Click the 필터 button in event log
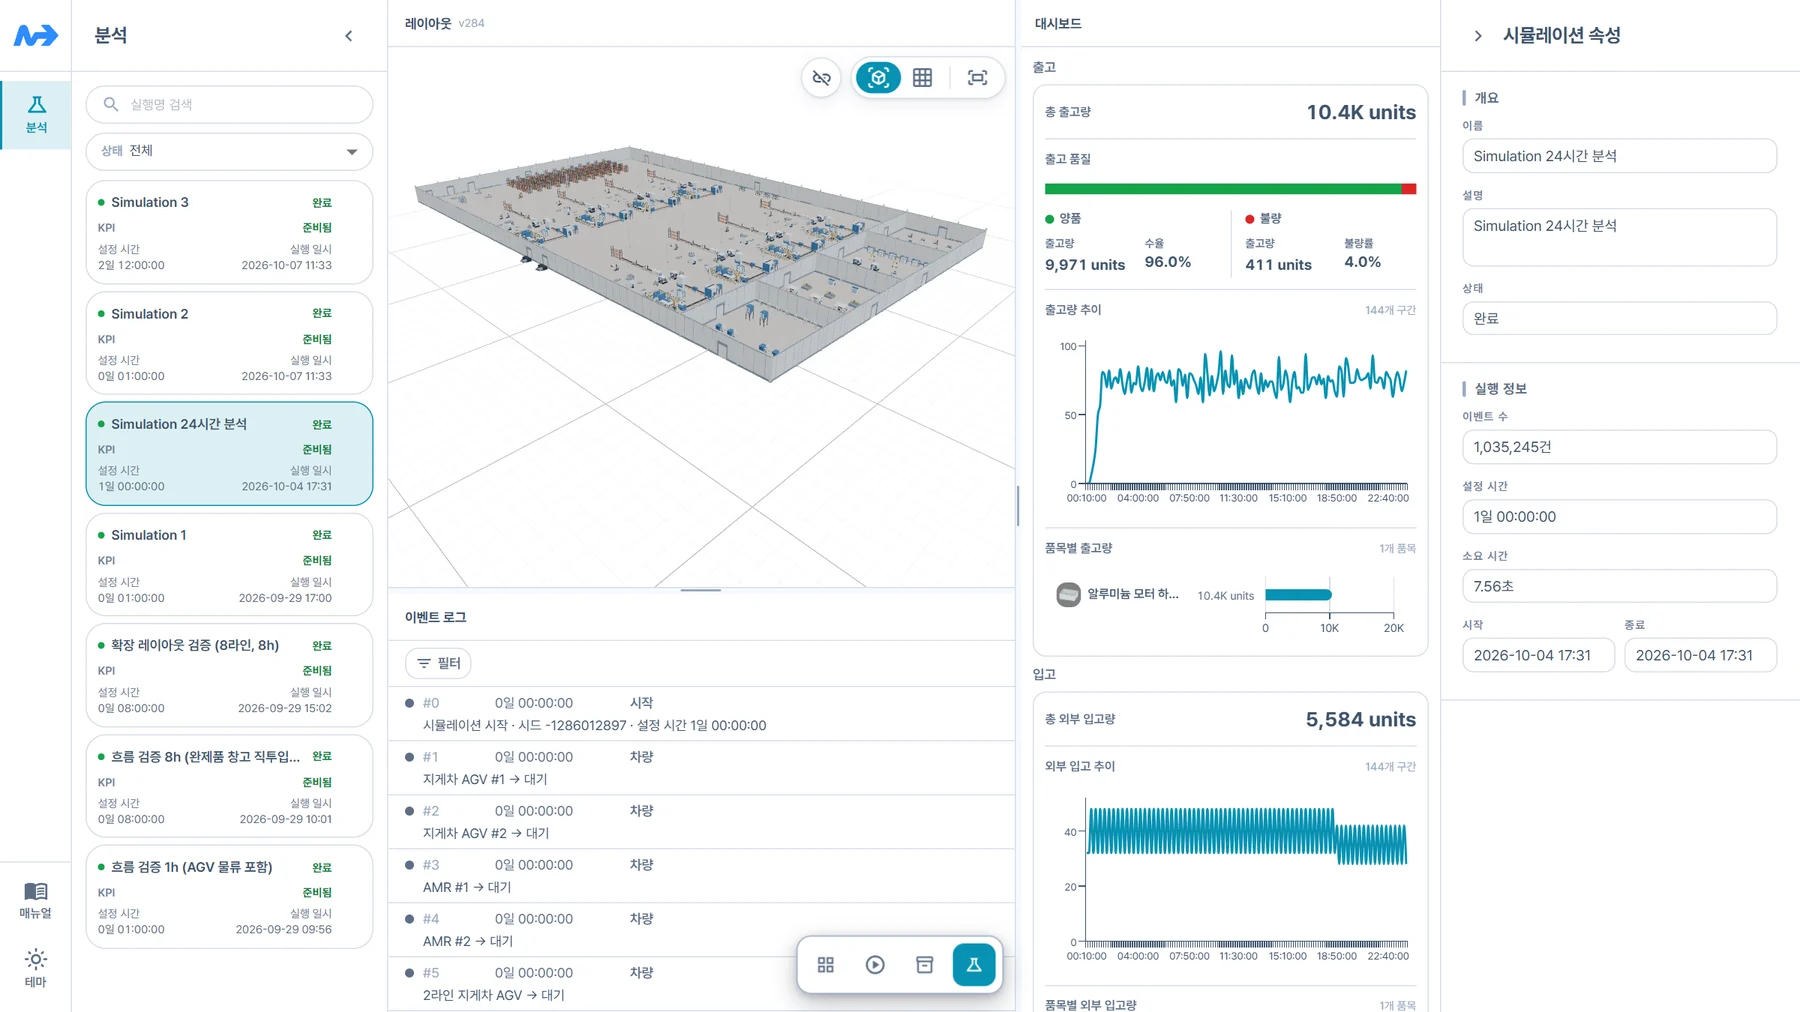The image size is (1800, 1012). (x=438, y=663)
